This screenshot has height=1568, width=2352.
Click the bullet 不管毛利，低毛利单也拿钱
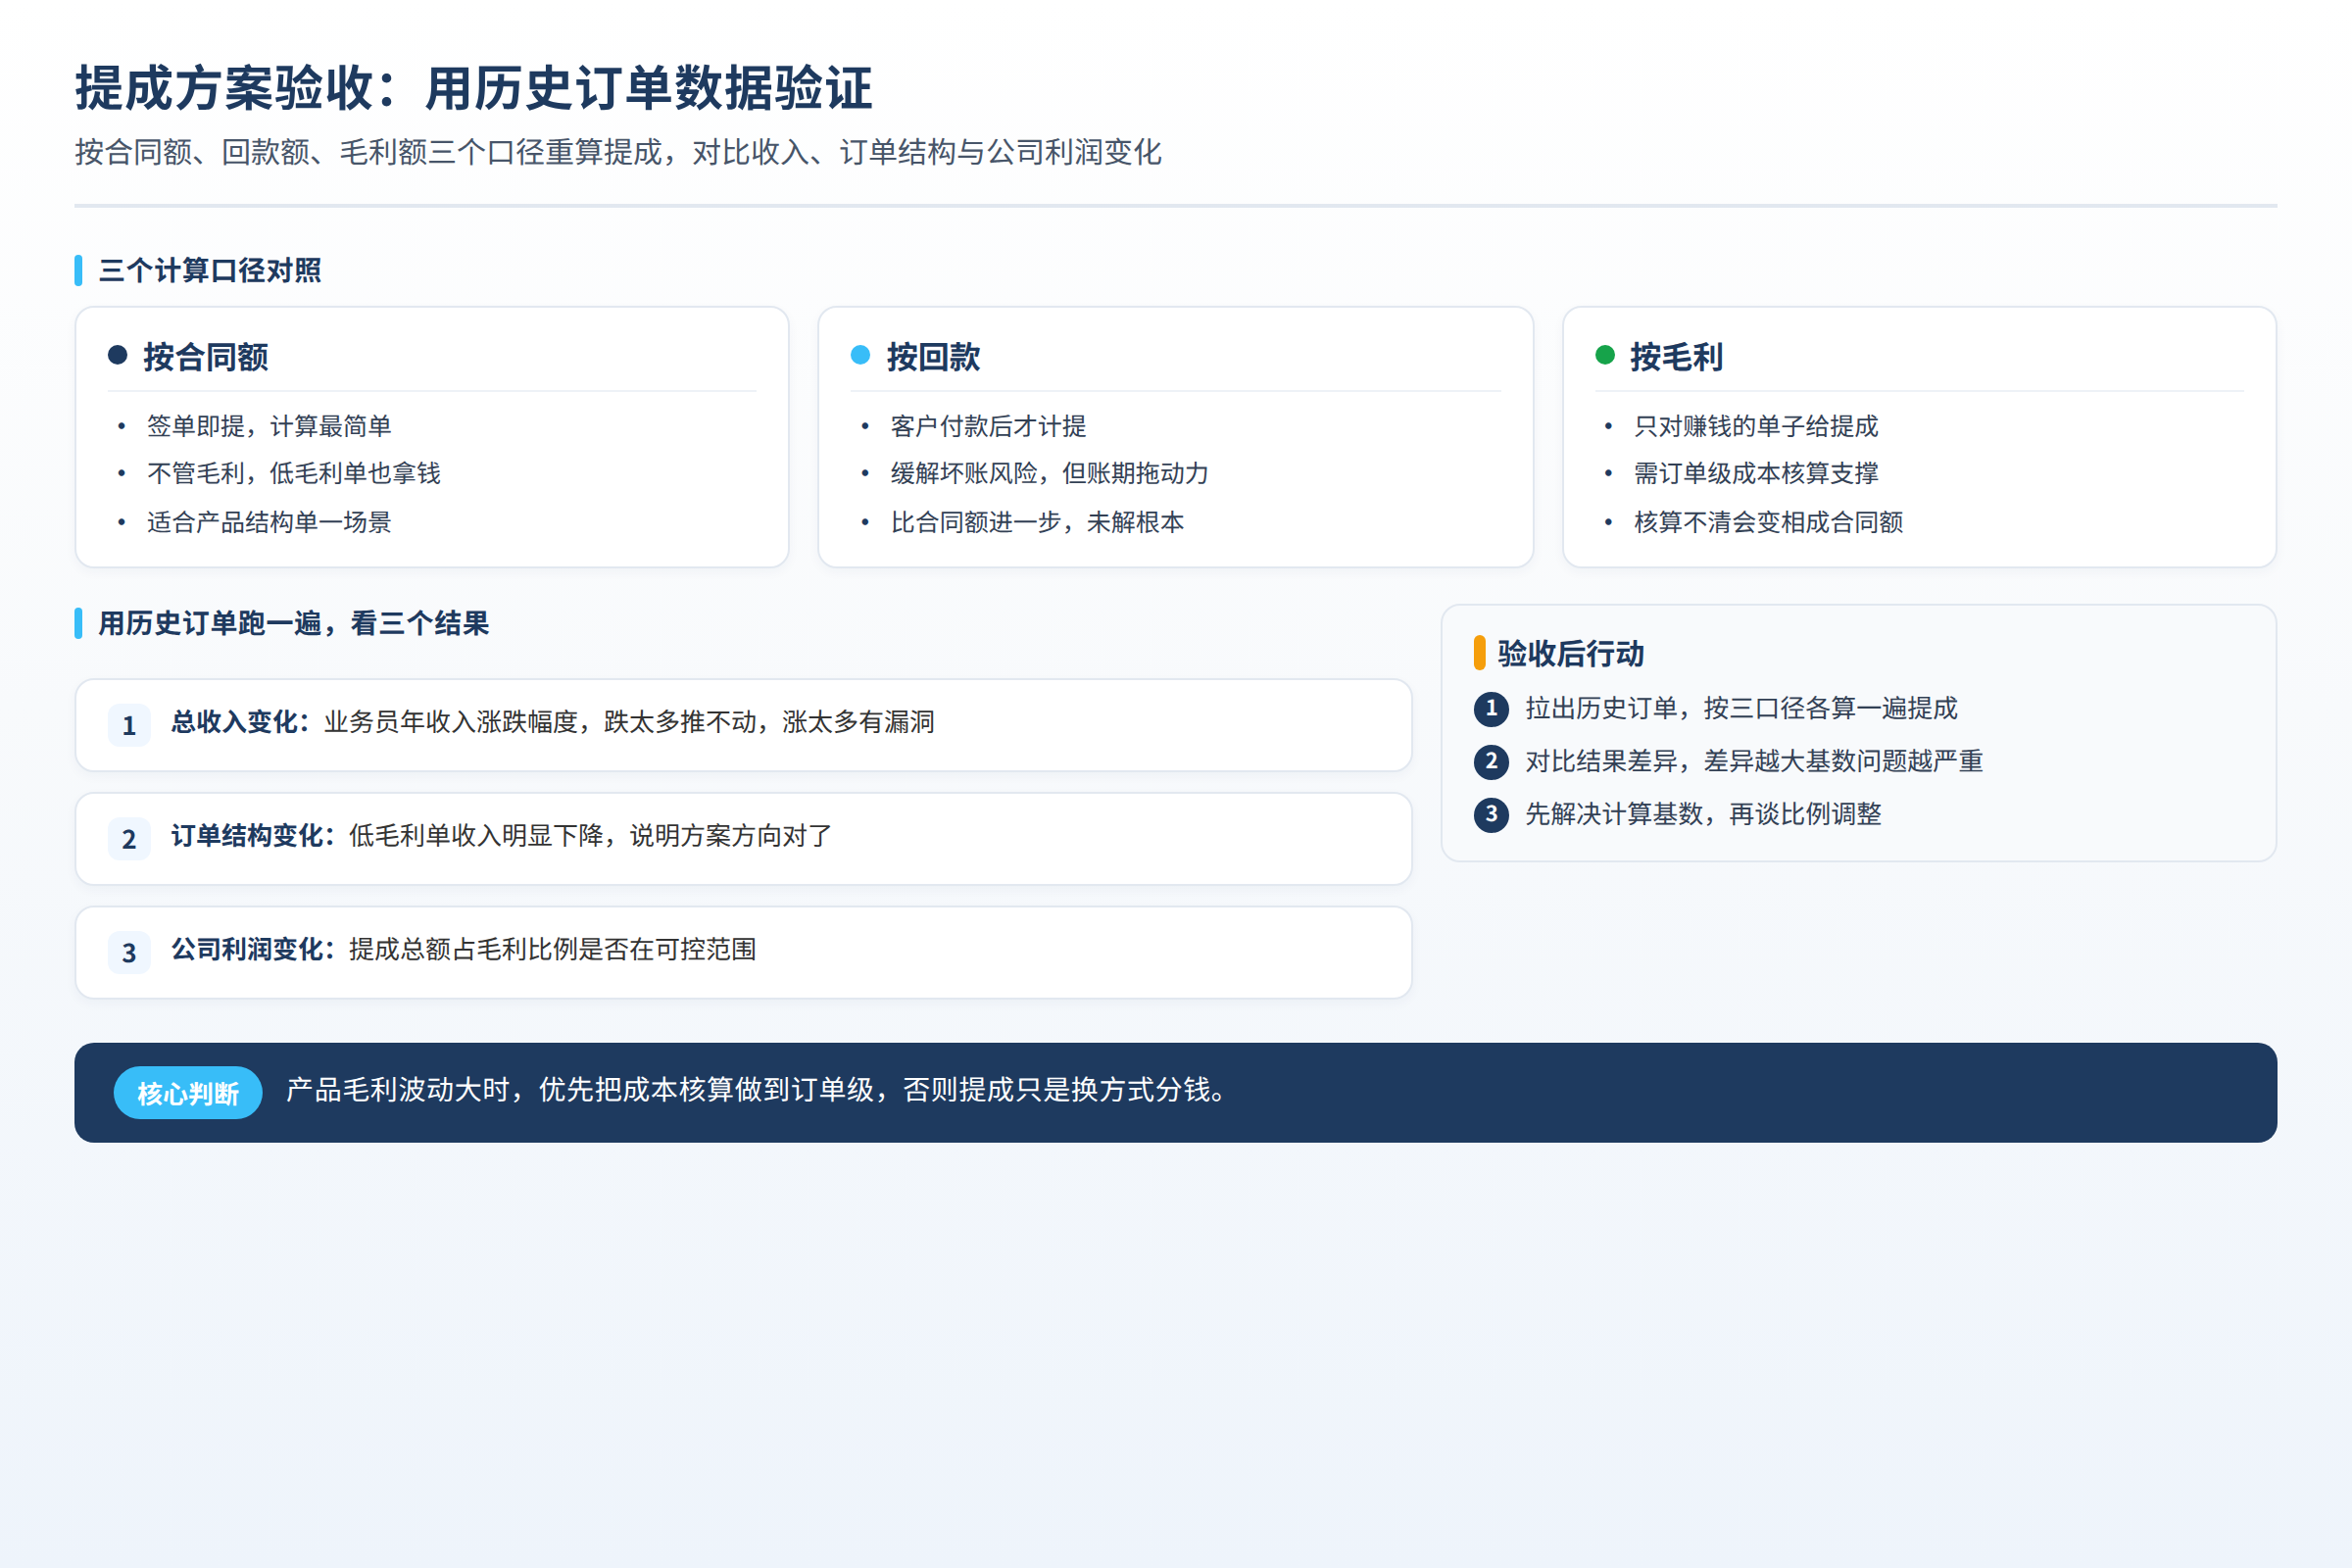point(294,473)
